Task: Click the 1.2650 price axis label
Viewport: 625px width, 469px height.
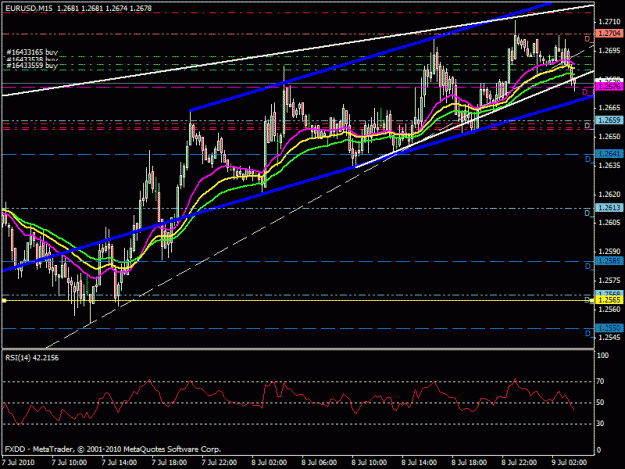Action: (609, 137)
